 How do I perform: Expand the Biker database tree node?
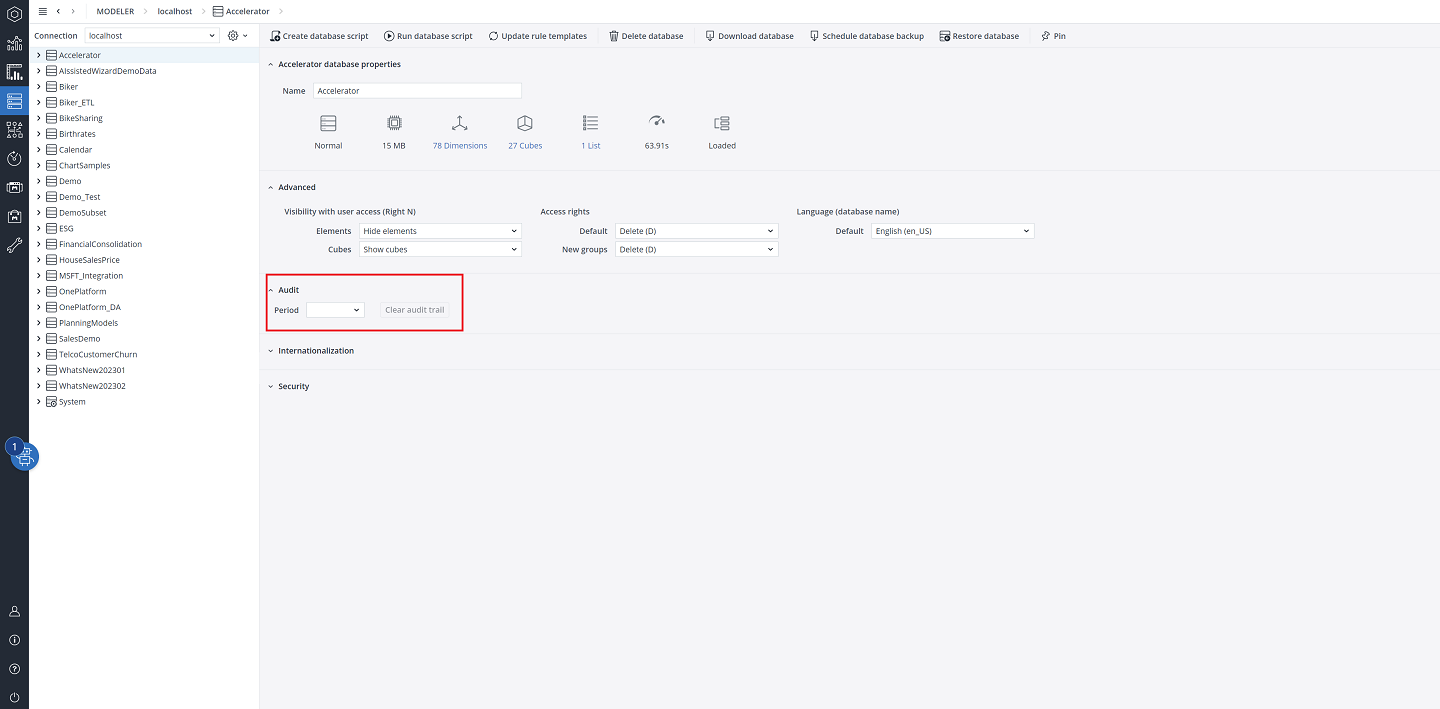pyautogui.click(x=39, y=87)
